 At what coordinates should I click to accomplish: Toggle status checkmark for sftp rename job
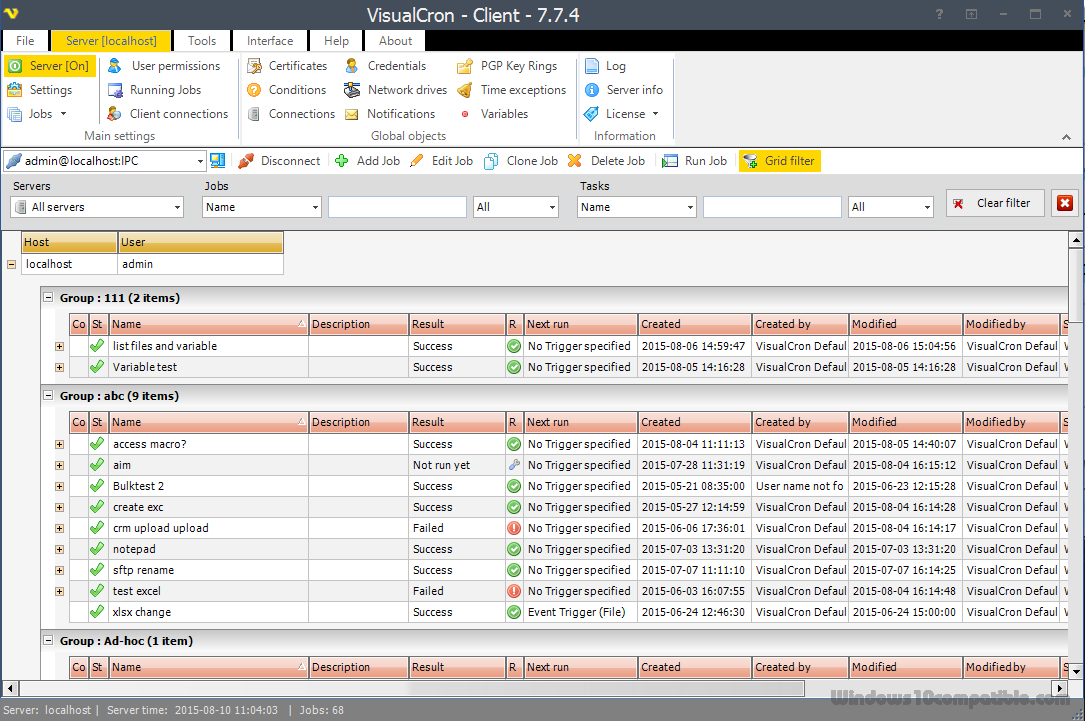point(97,570)
